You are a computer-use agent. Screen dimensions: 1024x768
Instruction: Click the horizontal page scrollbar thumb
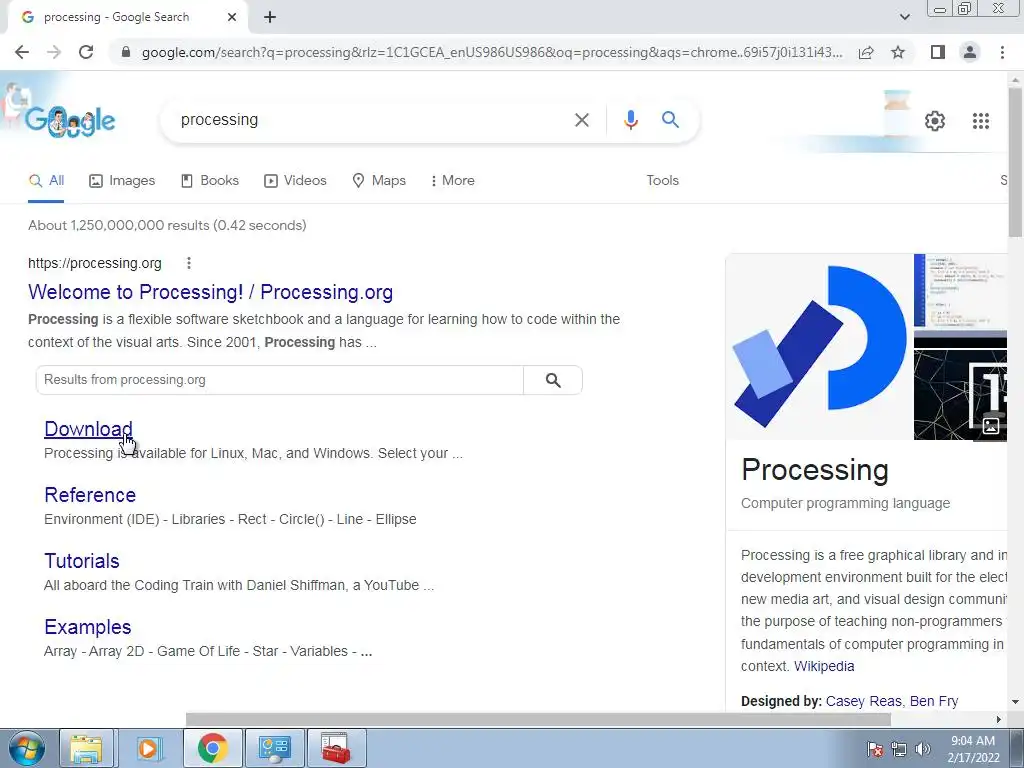click(538, 720)
